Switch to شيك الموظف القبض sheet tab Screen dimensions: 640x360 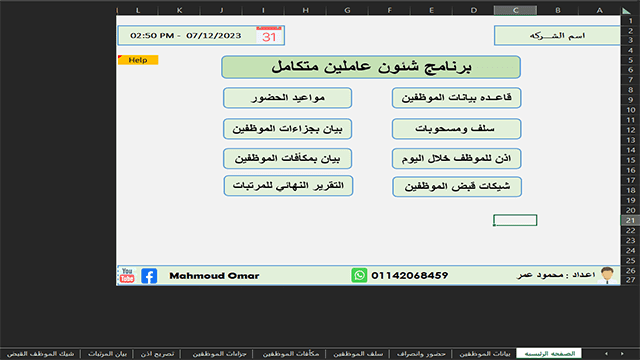click(x=40, y=353)
